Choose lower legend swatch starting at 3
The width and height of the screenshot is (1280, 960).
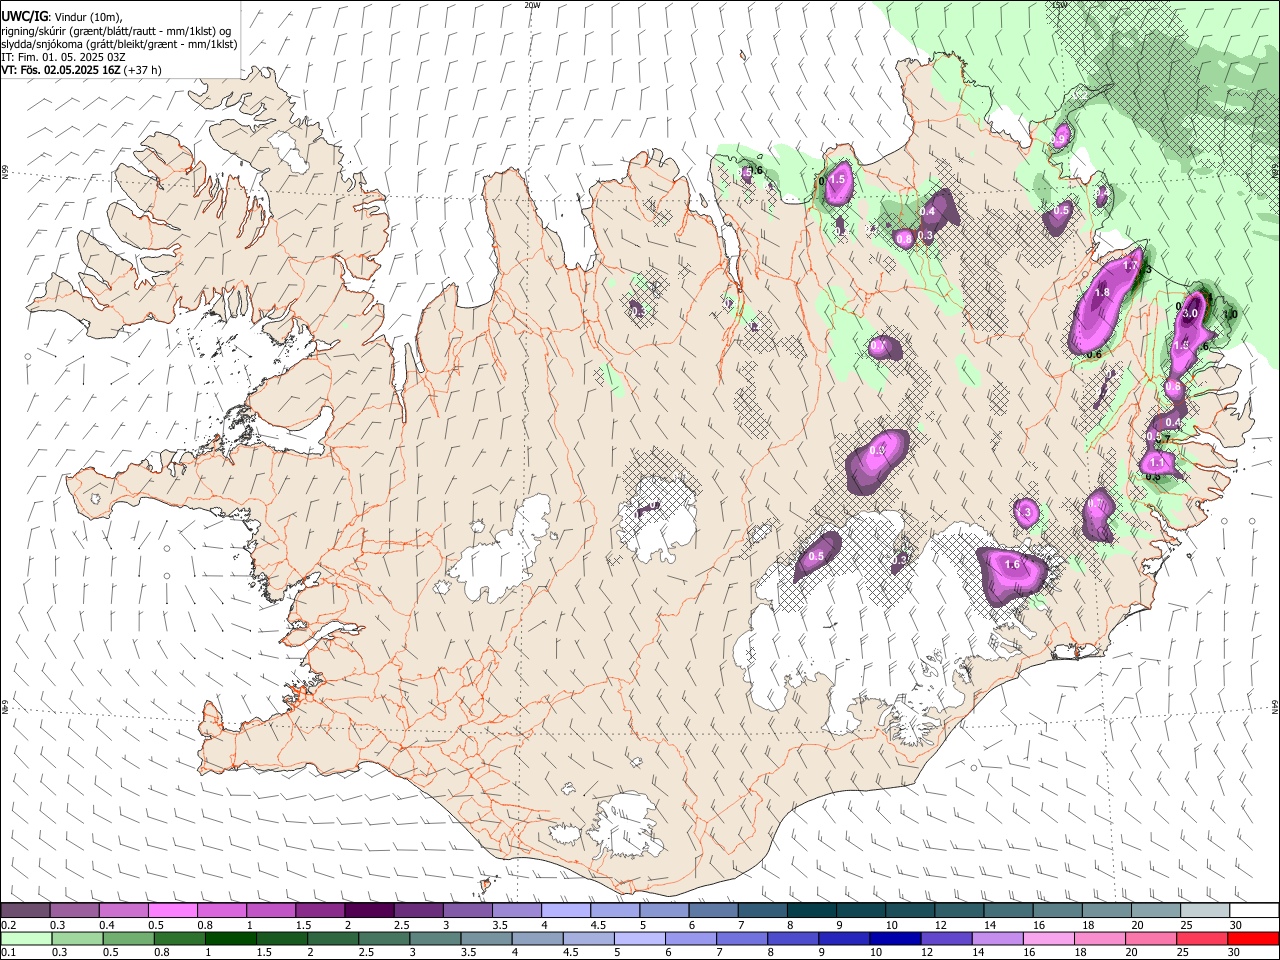(x=434, y=938)
